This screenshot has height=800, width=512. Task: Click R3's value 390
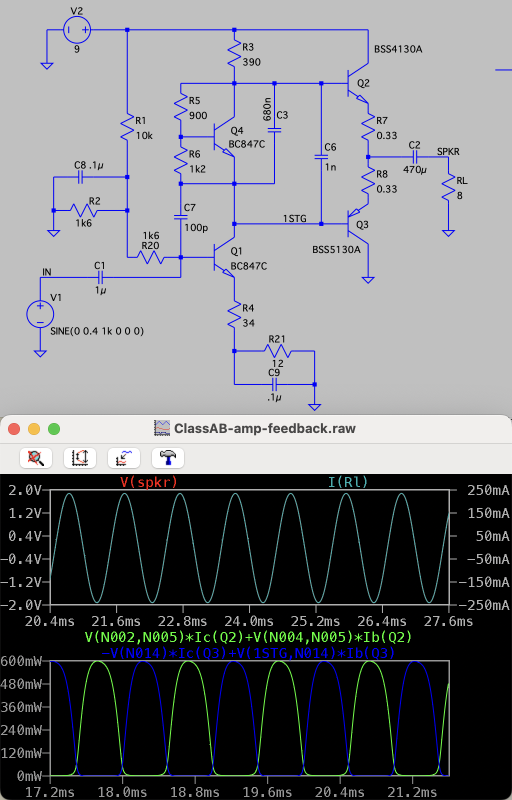pyautogui.click(x=251, y=62)
